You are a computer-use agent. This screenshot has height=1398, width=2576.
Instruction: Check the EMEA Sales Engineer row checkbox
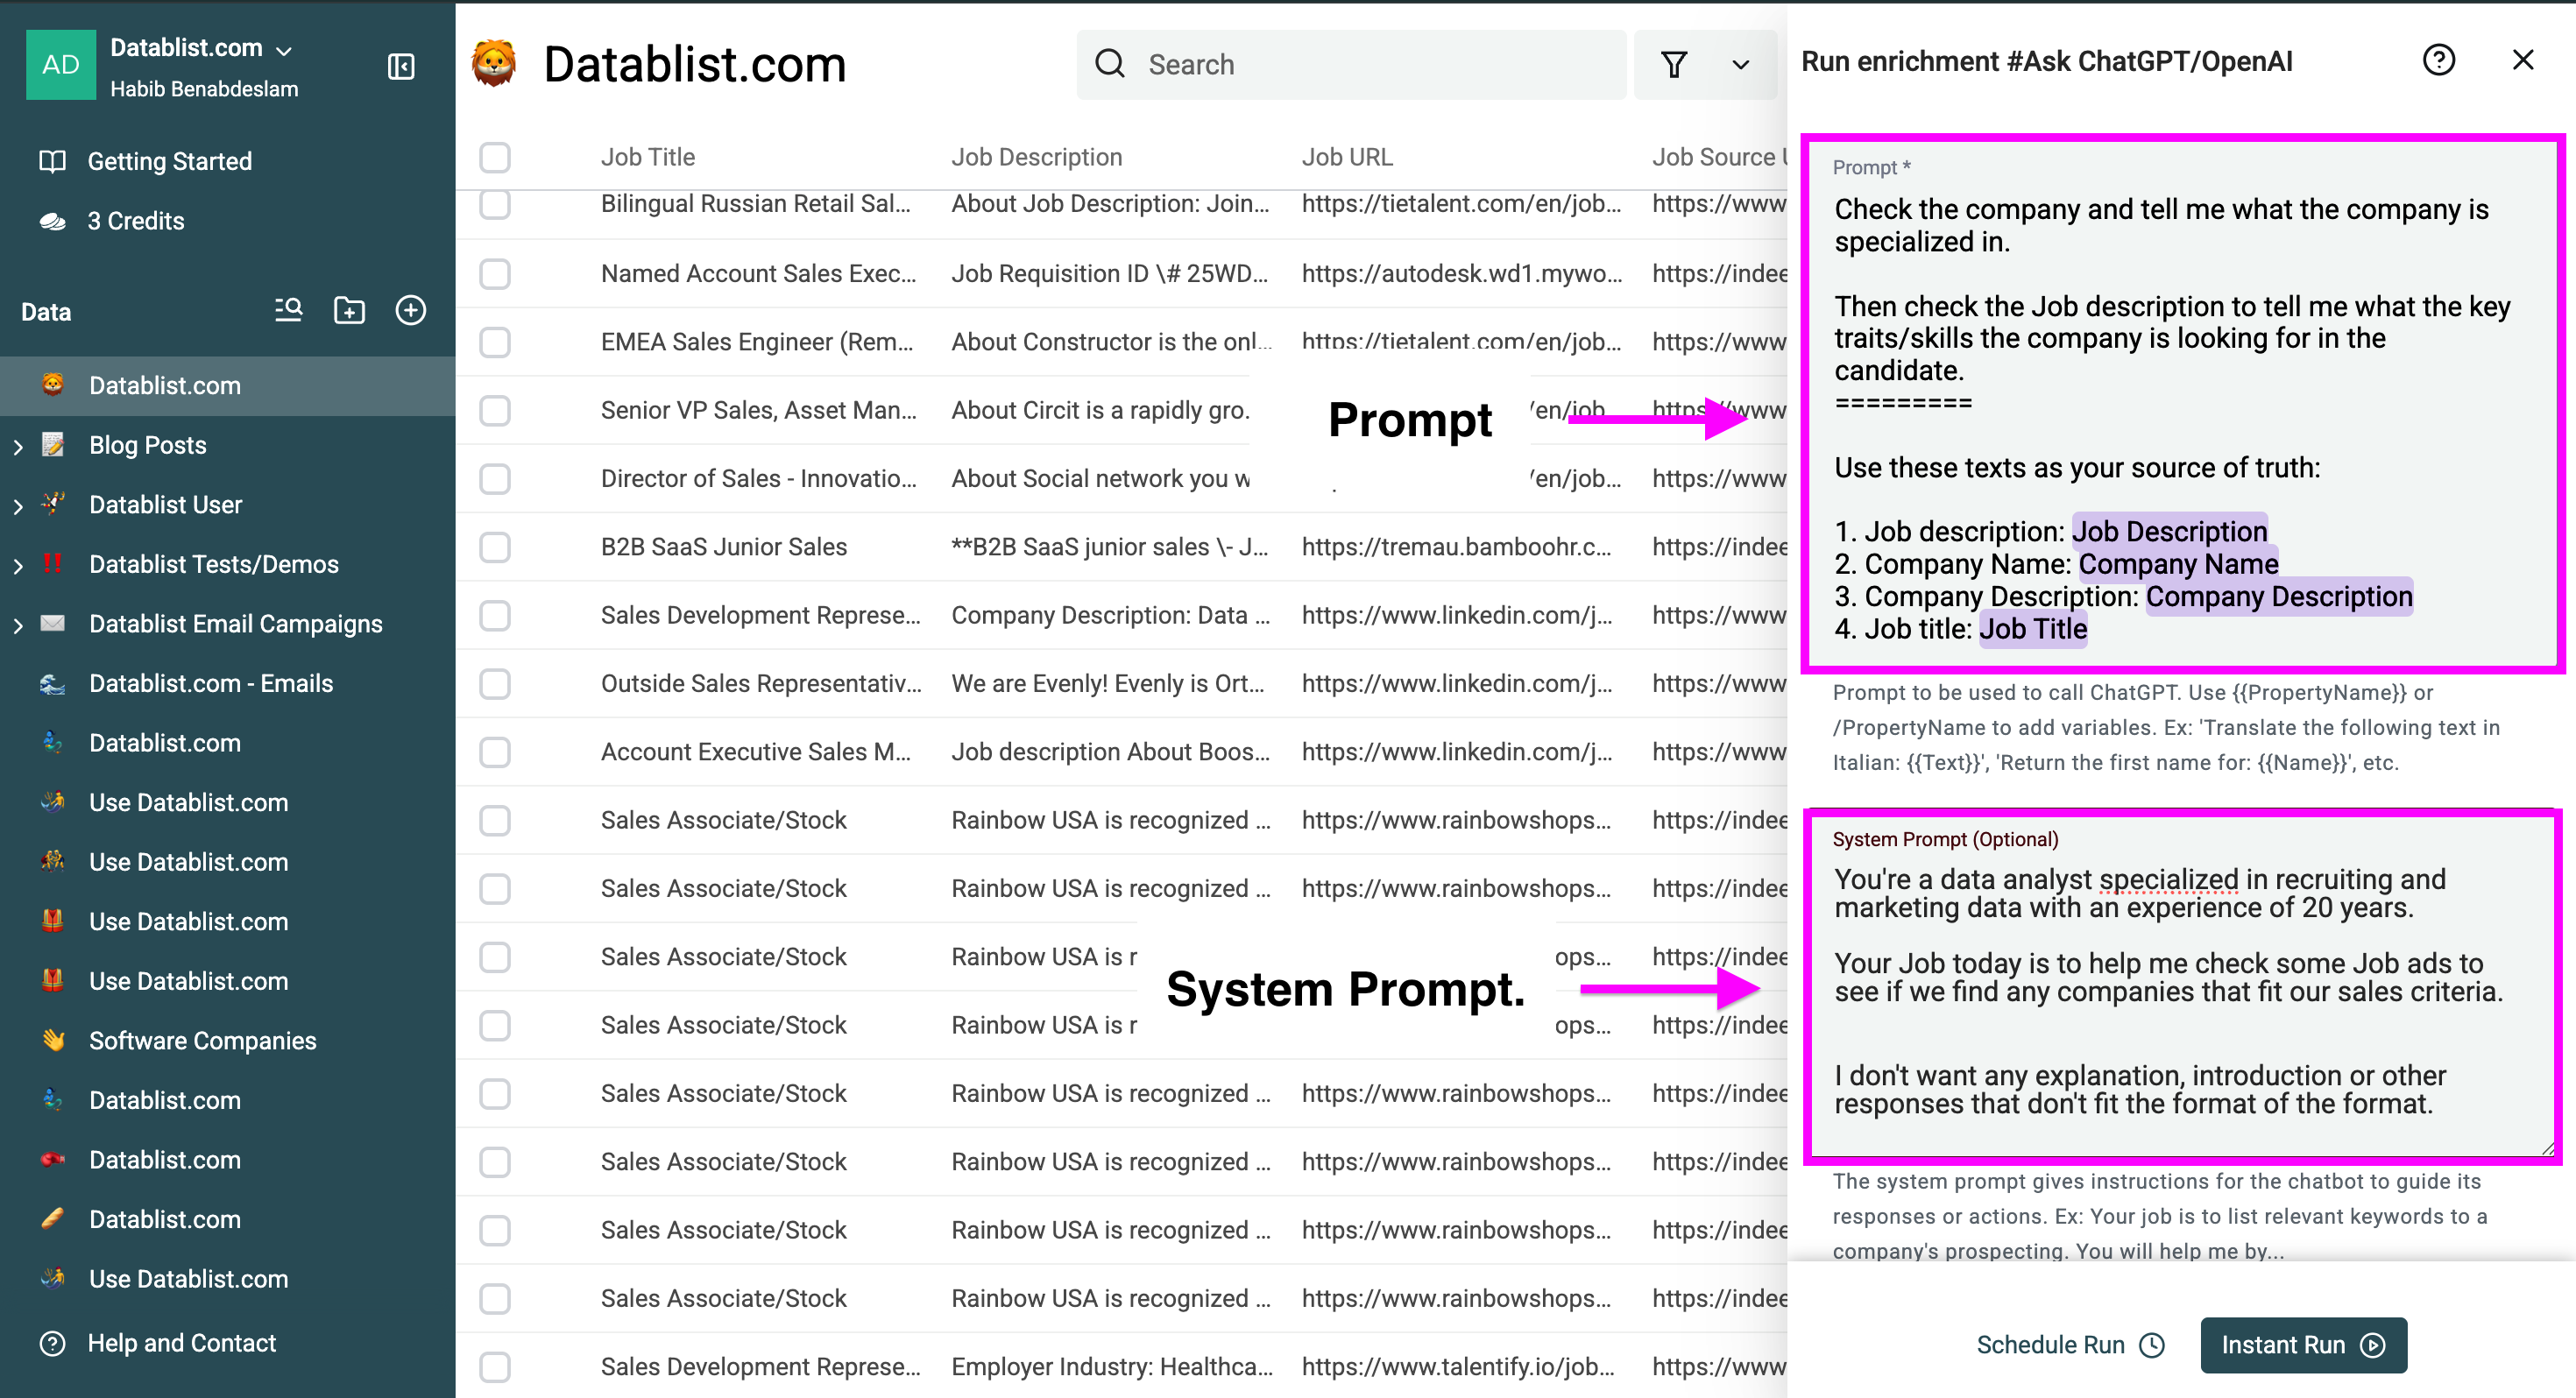tap(494, 342)
